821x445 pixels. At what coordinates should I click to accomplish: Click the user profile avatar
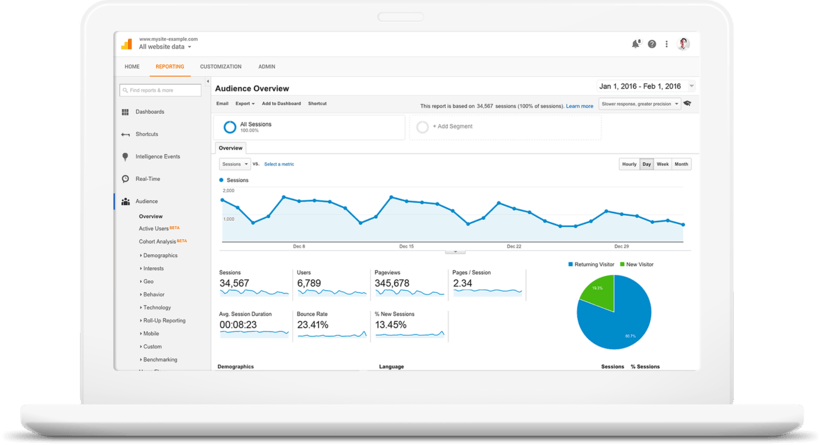click(684, 44)
